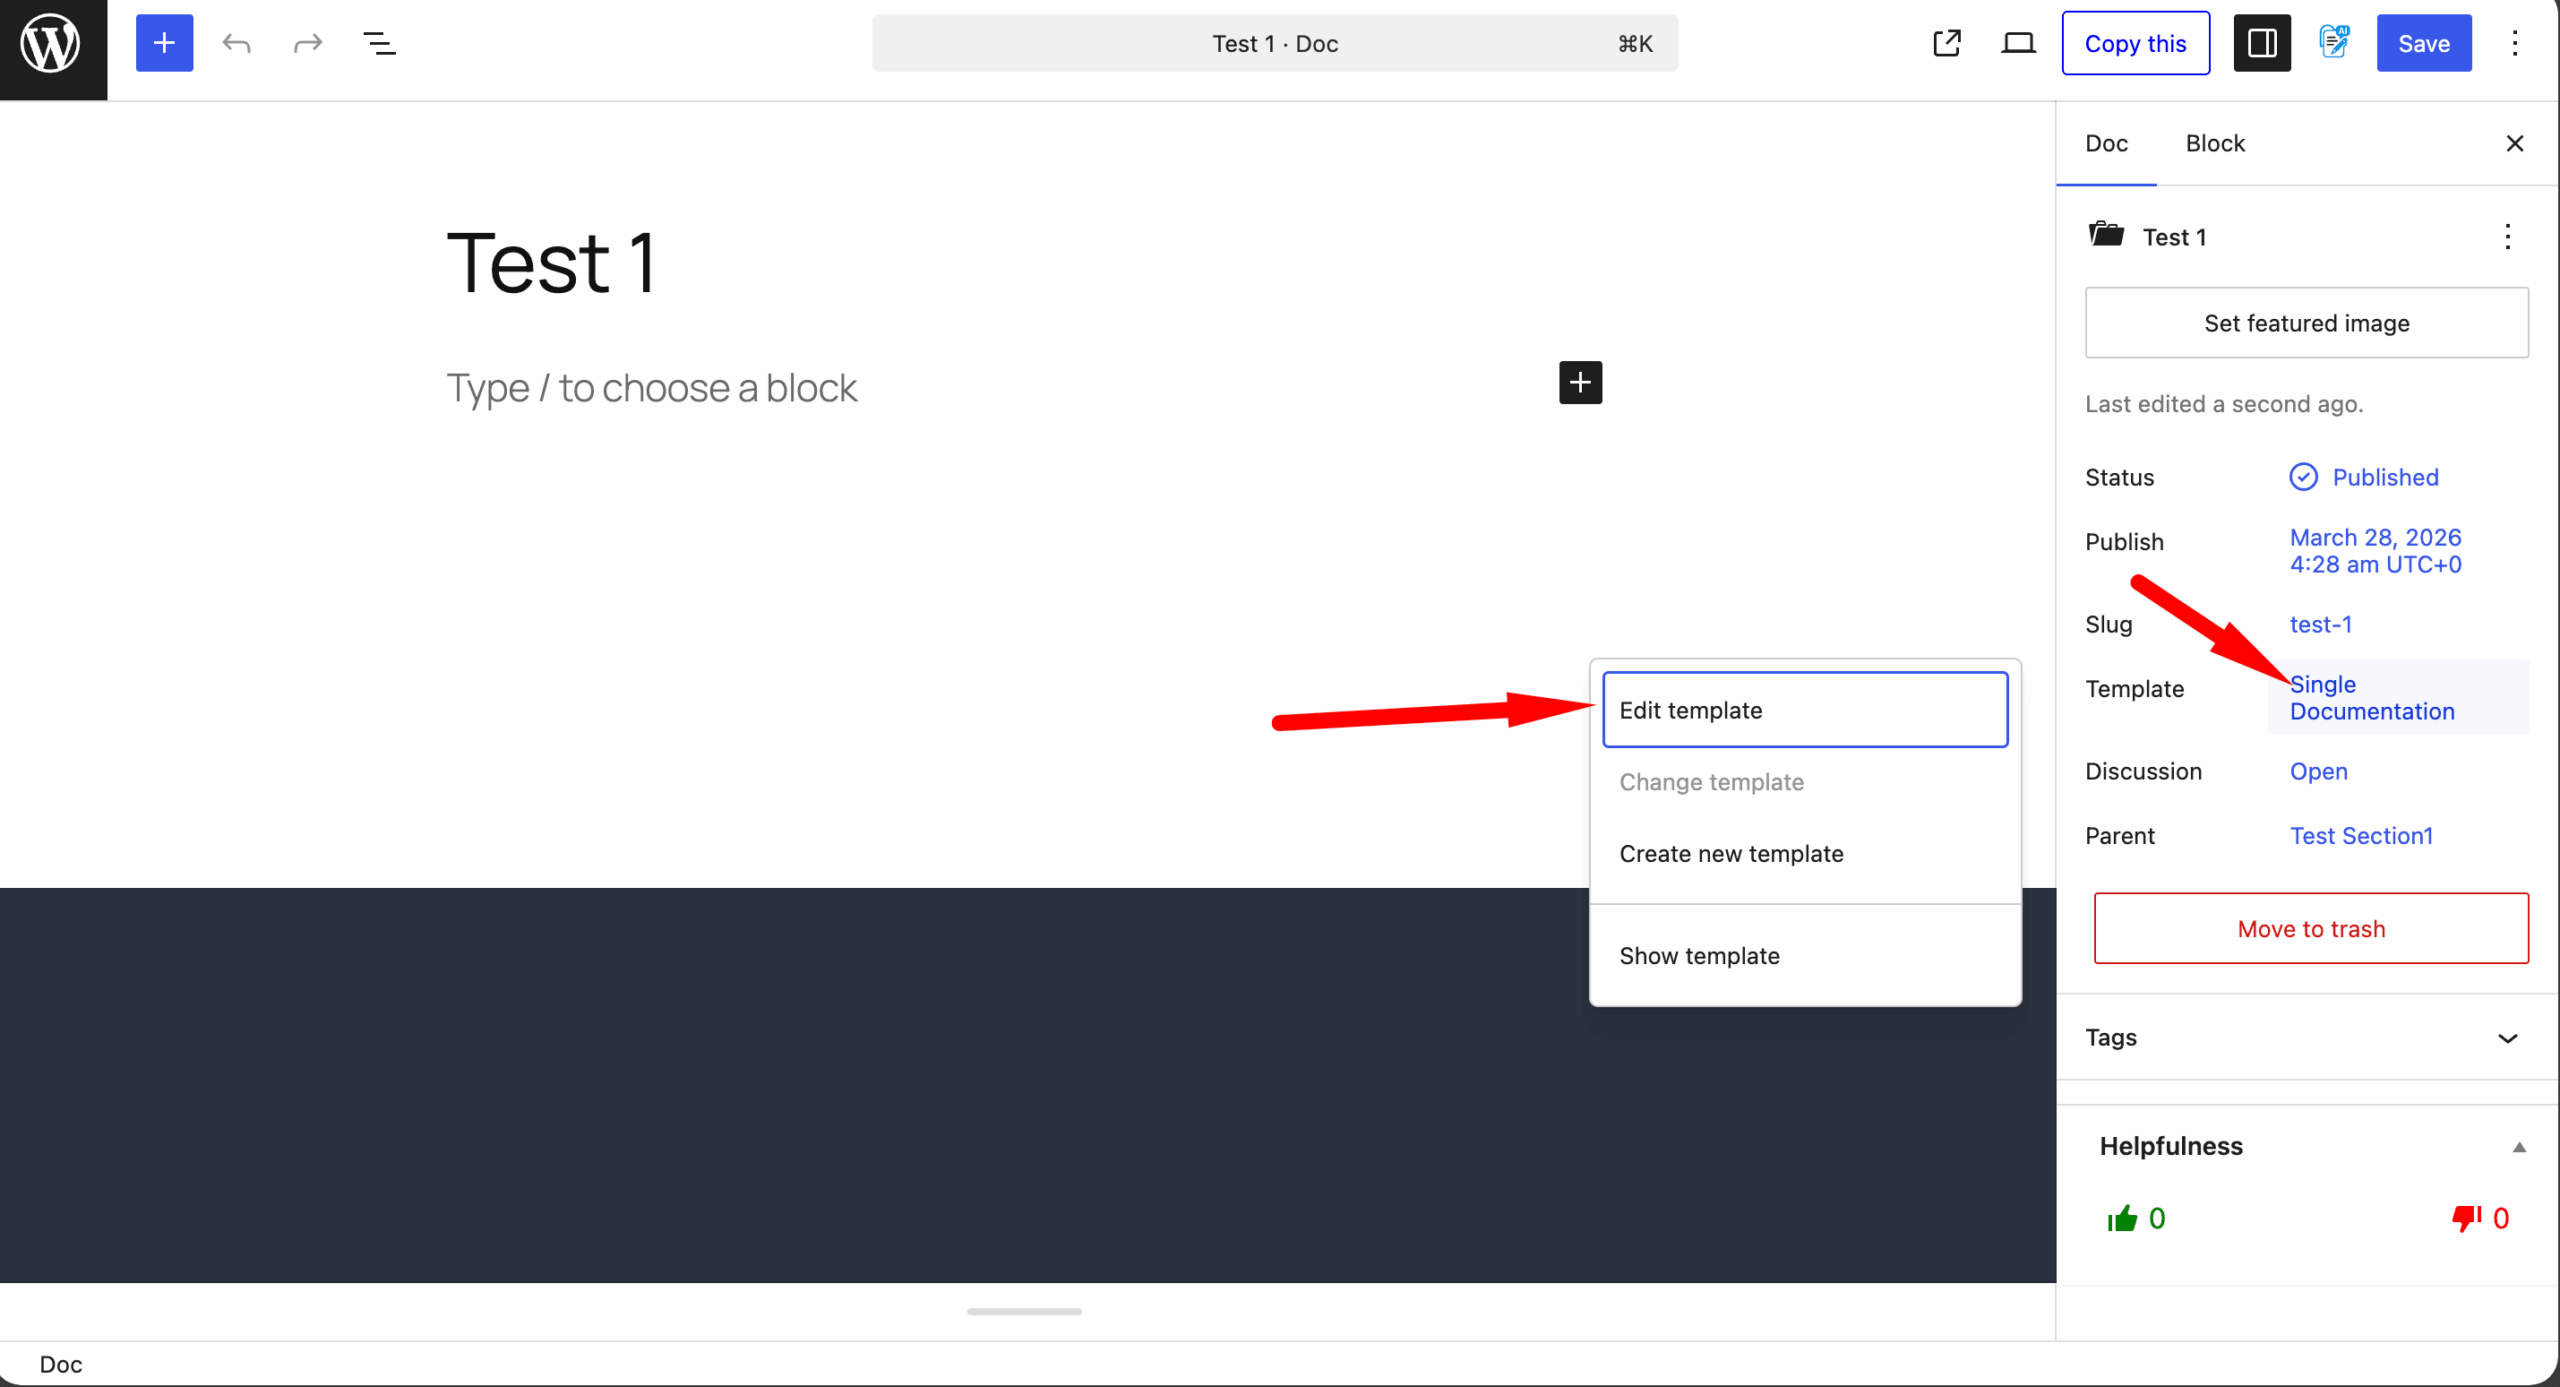Open the document overview list icon

click(379, 43)
